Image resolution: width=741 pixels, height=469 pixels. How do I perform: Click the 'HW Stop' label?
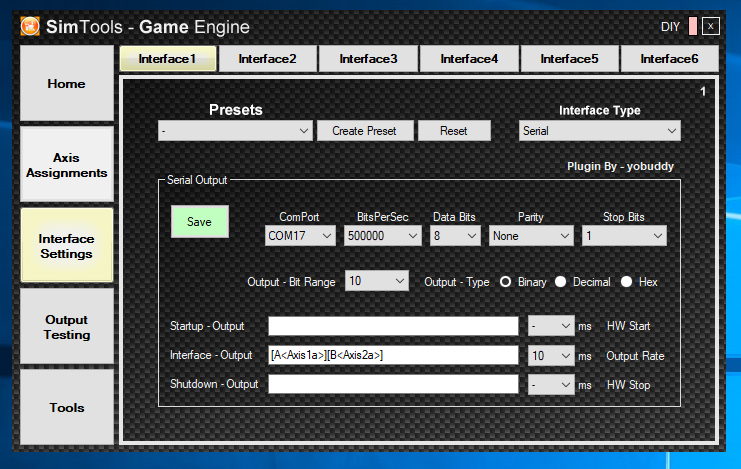(x=629, y=385)
